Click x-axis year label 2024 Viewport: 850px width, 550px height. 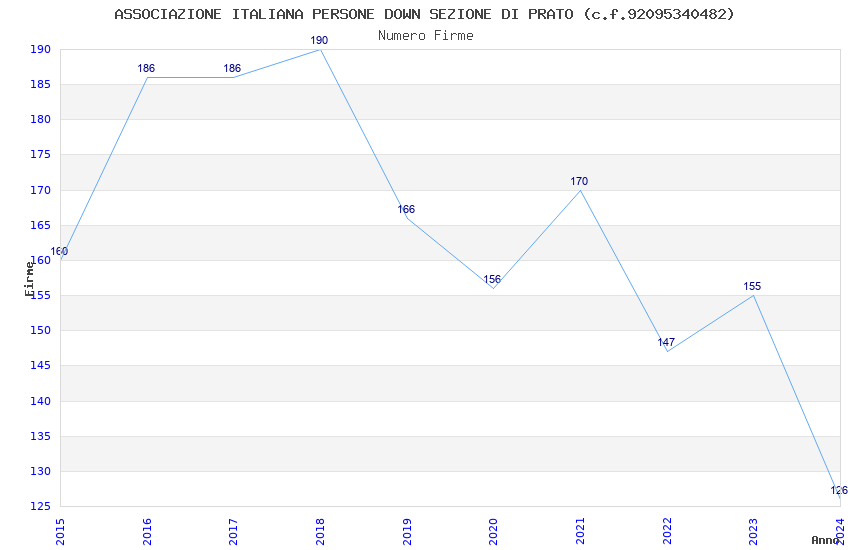click(840, 532)
